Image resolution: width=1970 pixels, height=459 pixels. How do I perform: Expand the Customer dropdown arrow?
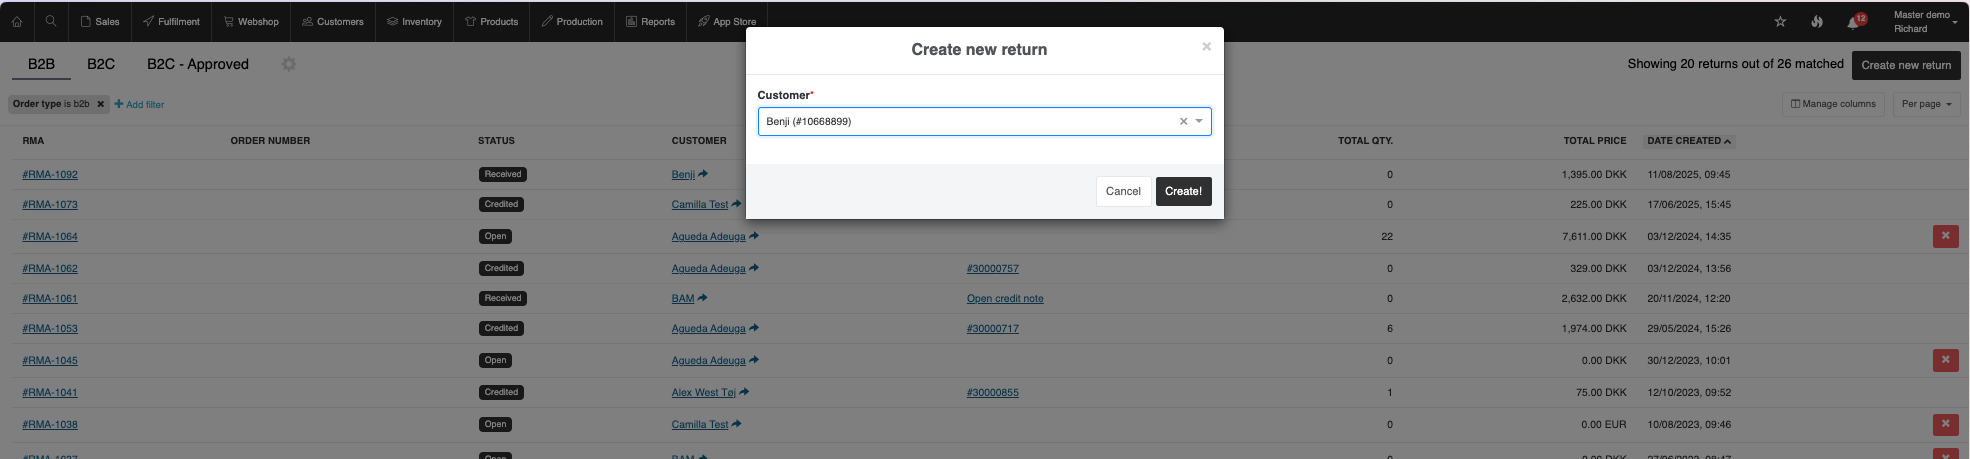1199,122
